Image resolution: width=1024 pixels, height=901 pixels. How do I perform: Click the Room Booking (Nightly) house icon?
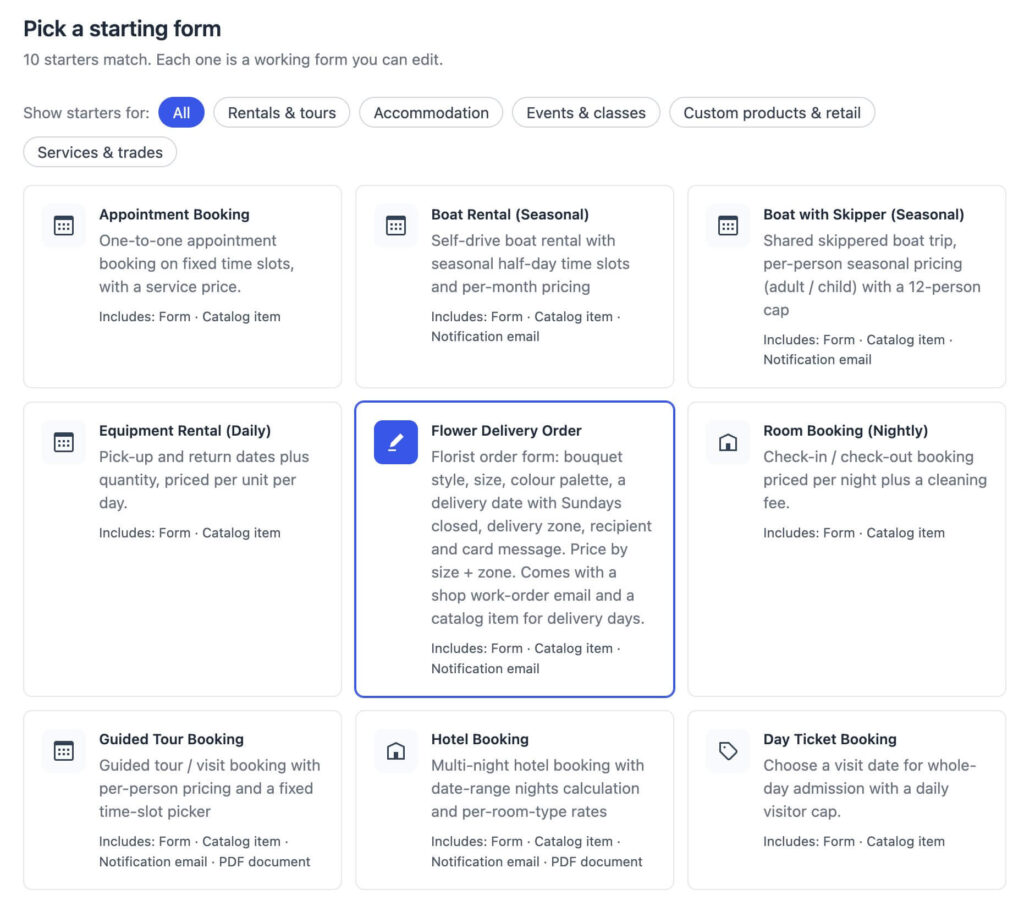728,442
